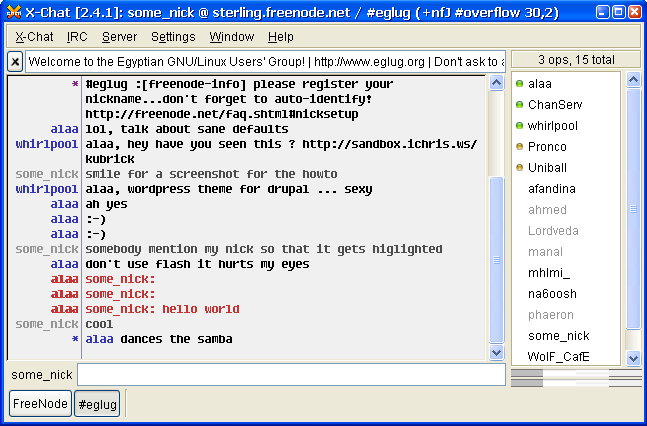Viewport: 647px width, 426px height.
Task: Click the green status dot beside ChanServ
Action: coord(519,105)
